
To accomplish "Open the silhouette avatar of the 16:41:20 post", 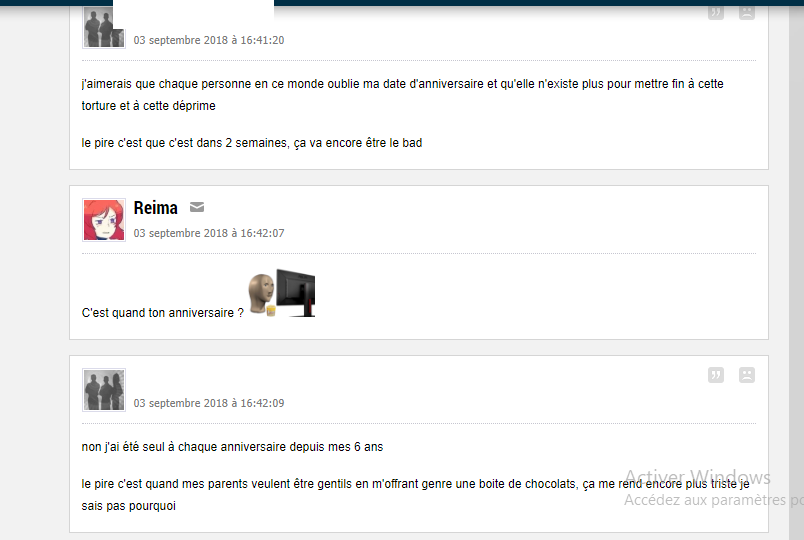I will point(104,28).
